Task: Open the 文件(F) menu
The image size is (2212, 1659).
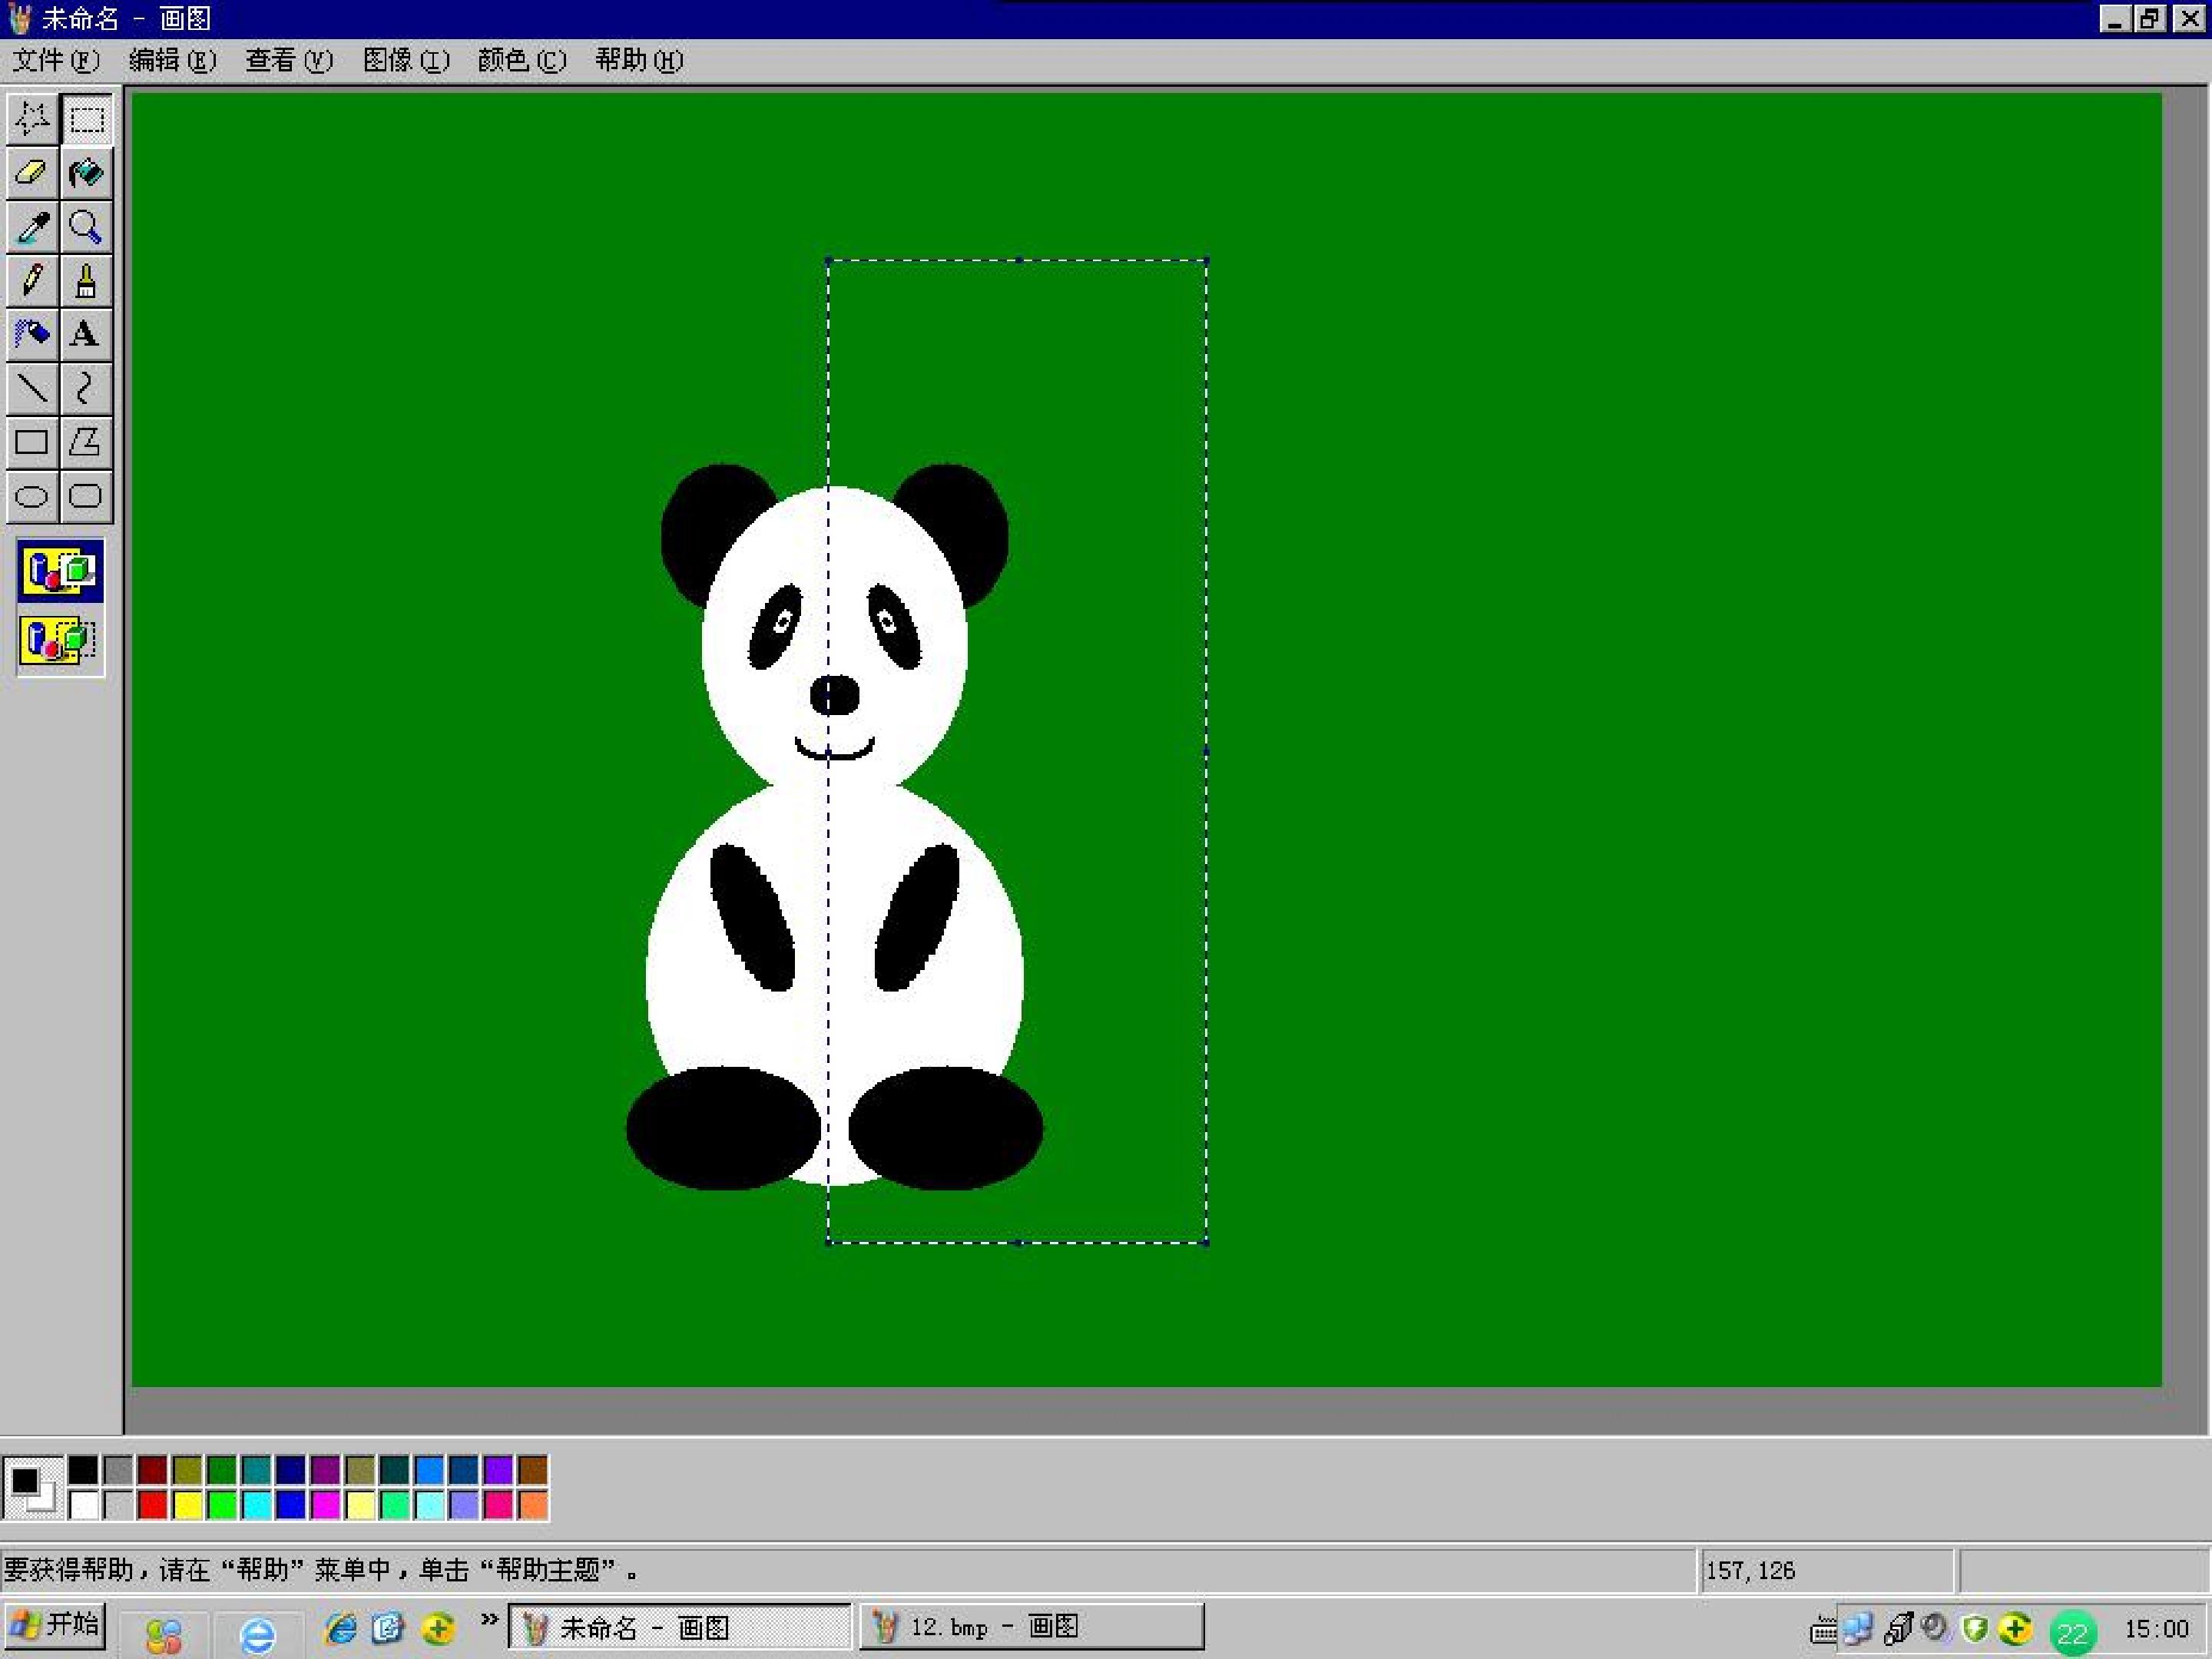Action: click(x=56, y=60)
